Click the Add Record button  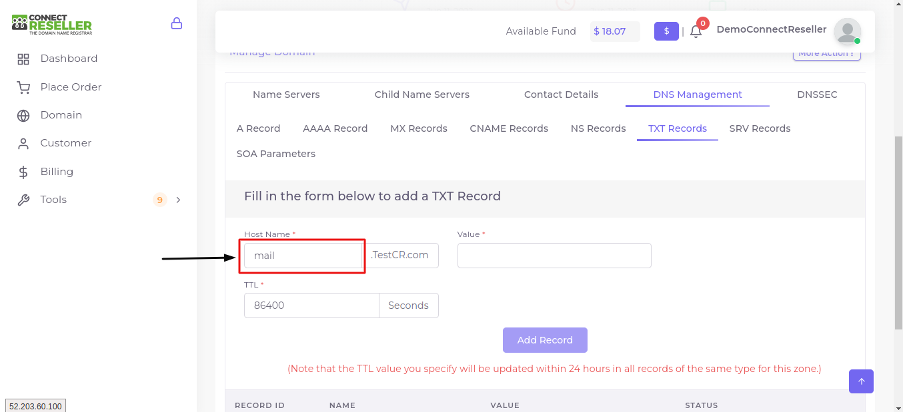click(x=545, y=340)
